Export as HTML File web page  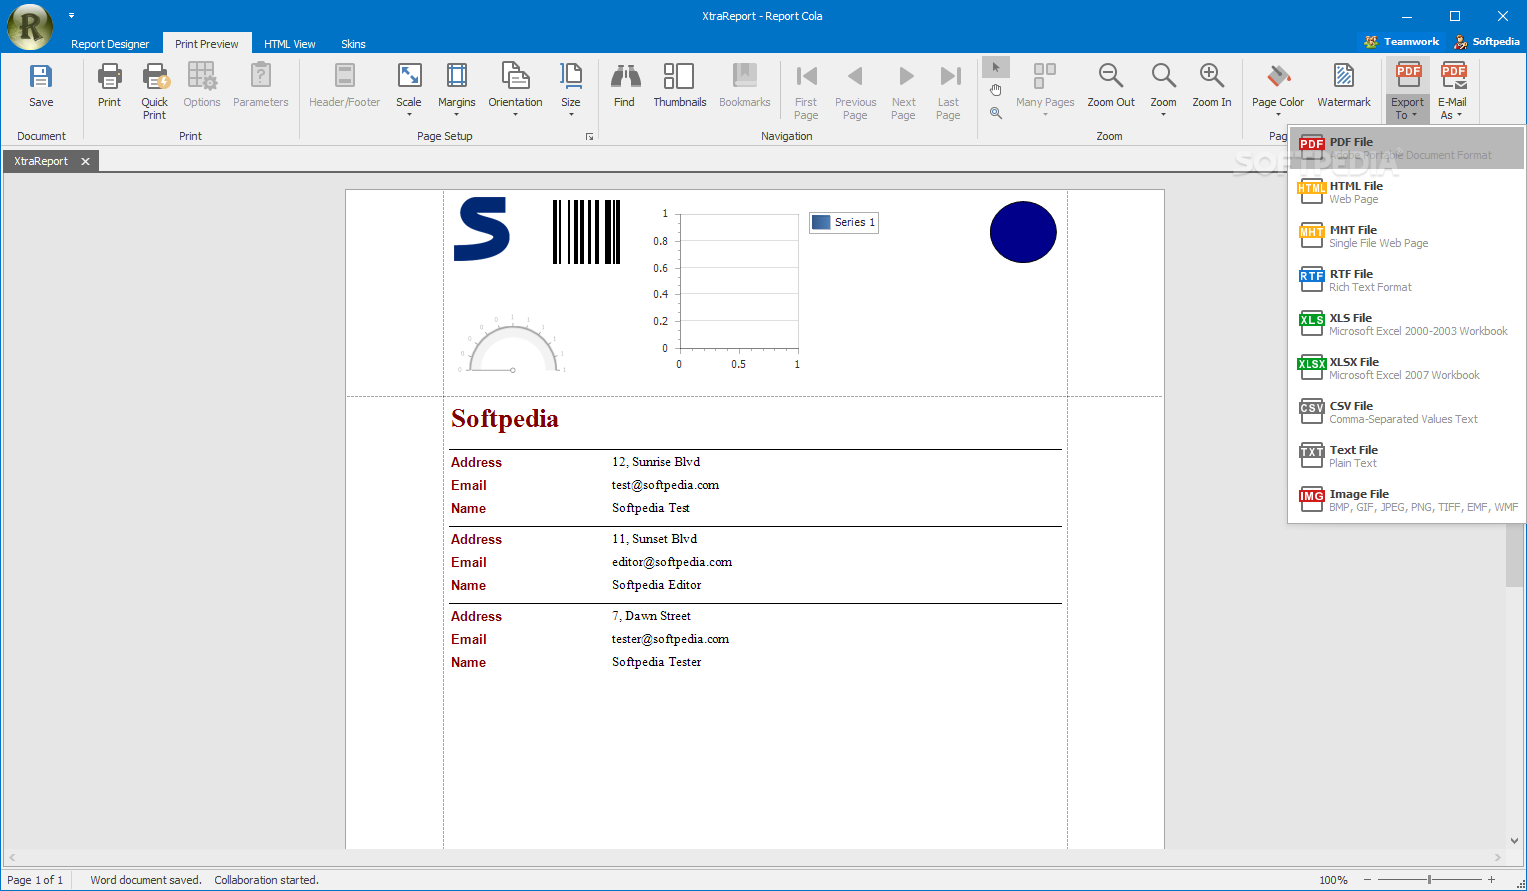[x=1406, y=192]
